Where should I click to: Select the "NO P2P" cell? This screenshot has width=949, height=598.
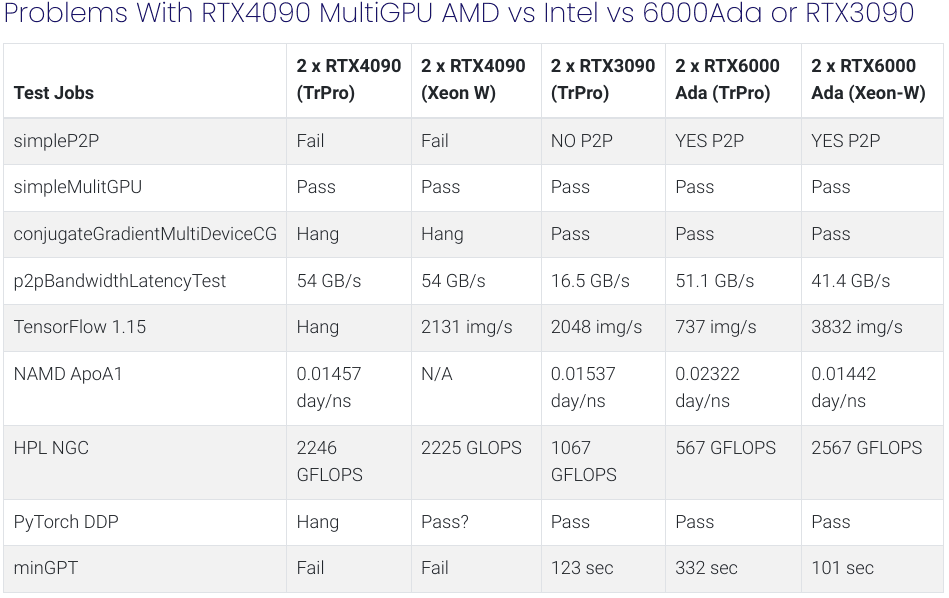(583, 141)
